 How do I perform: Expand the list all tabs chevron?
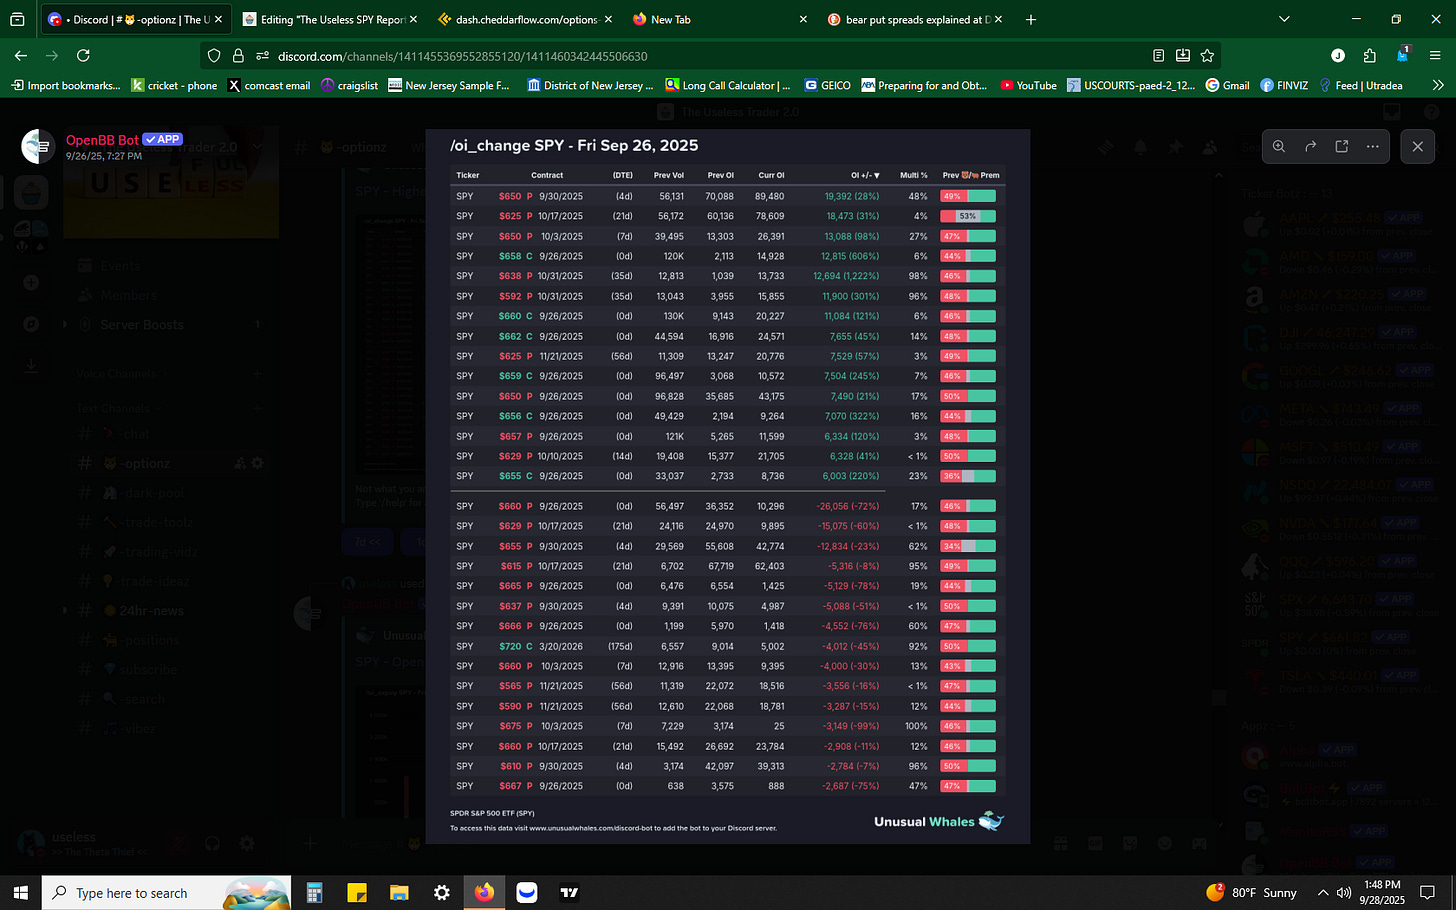[1284, 19]
